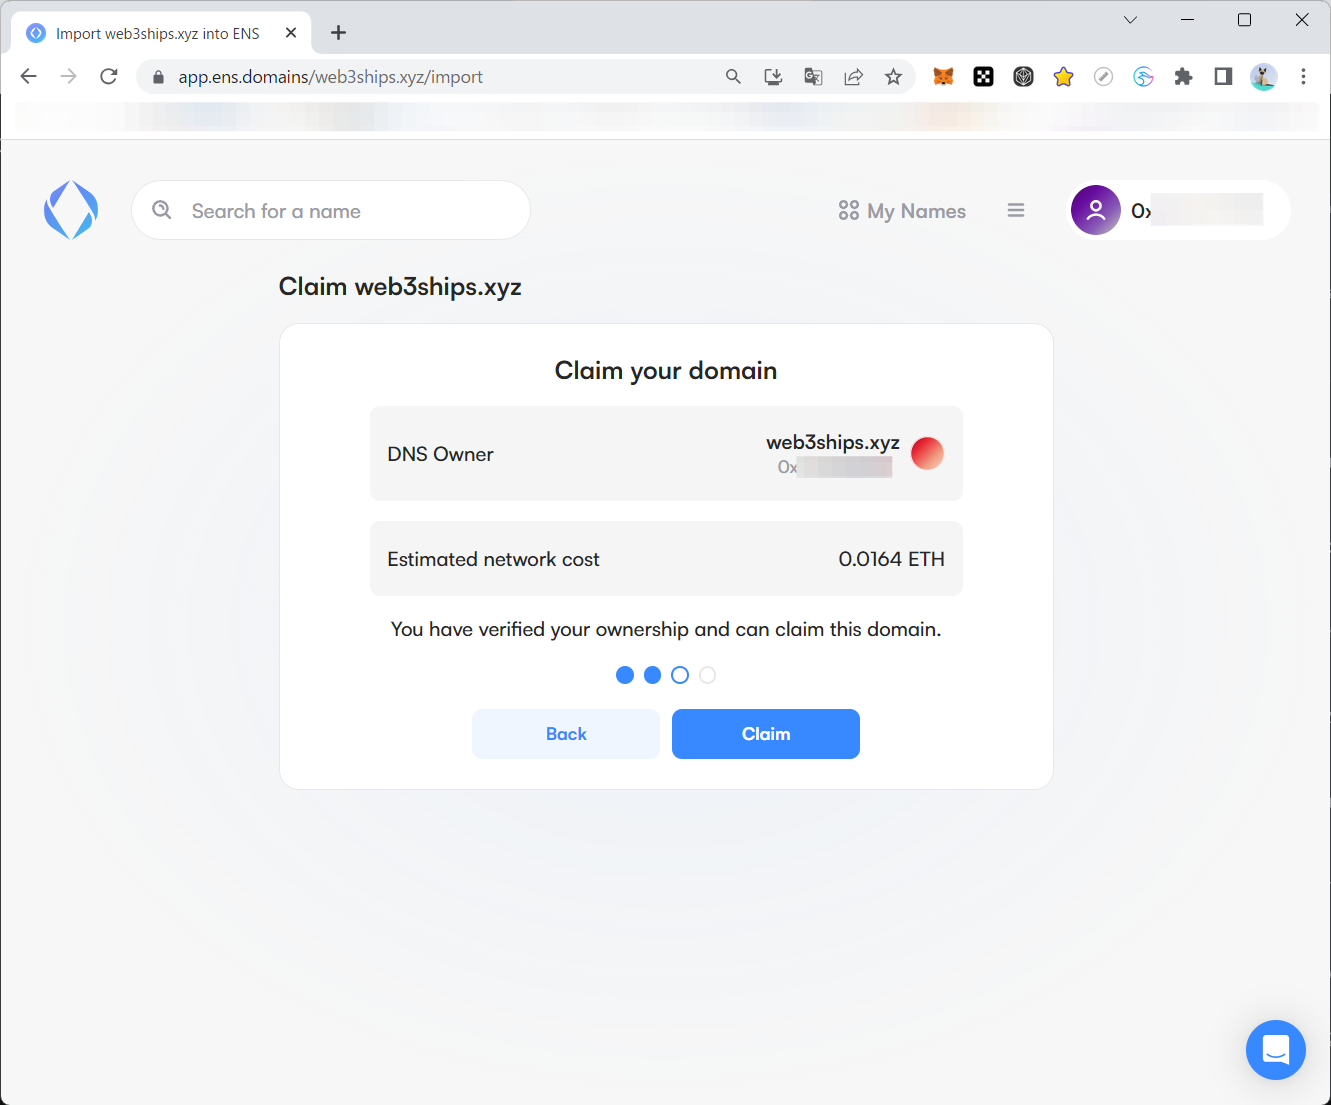Viewport: 1331px width, 1105px height.
Task: Click the Back button
Action: 566,734
